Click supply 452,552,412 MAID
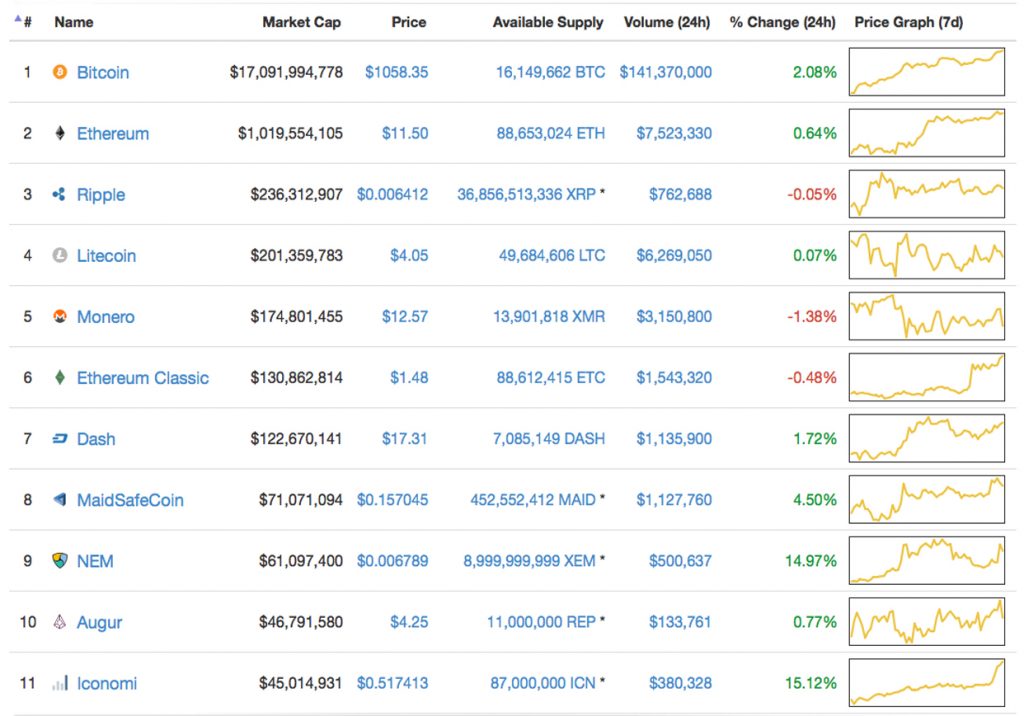Screen dimensions: 1024x716 point(533,500)
